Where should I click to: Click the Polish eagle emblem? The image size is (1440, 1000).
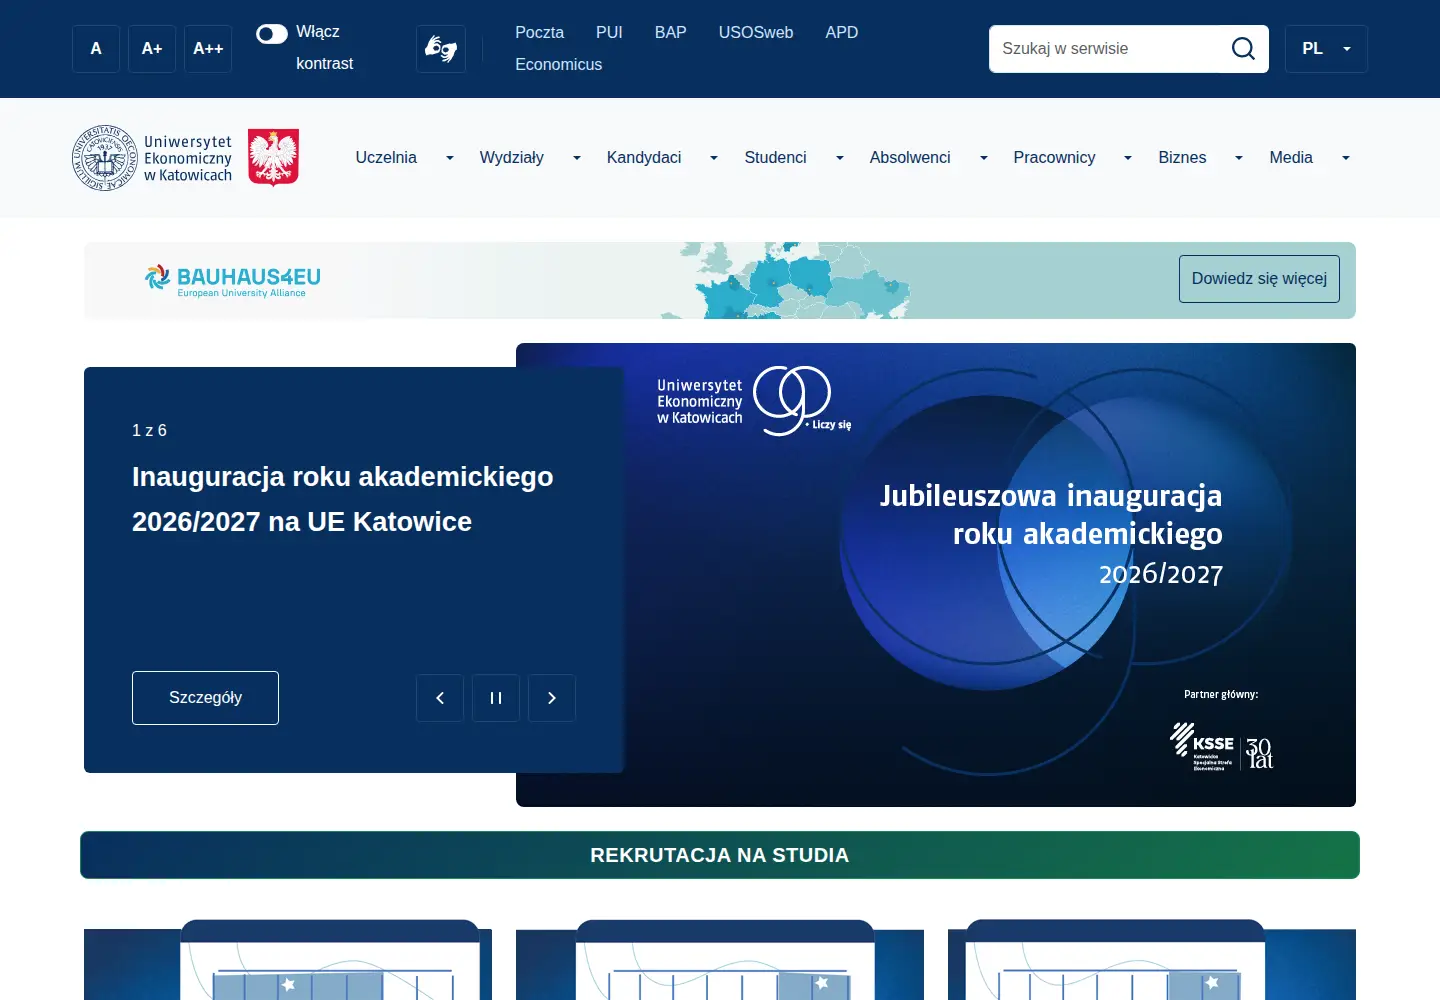coord(273,158)
